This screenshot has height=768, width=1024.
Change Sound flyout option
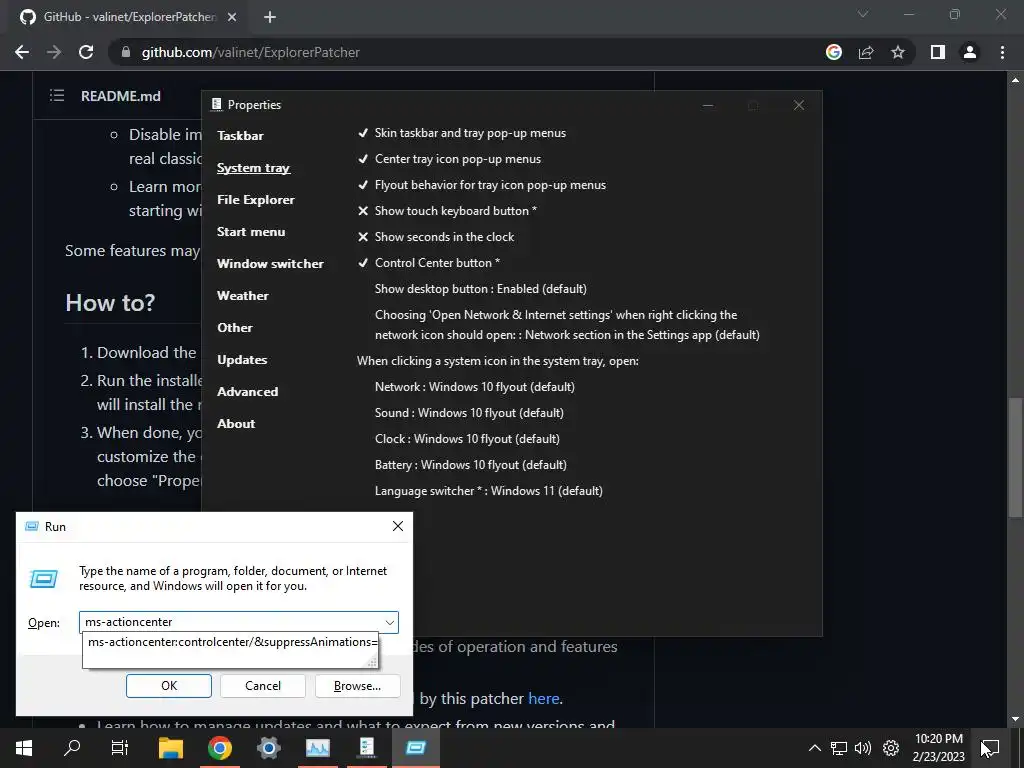[x=469, y=413]
